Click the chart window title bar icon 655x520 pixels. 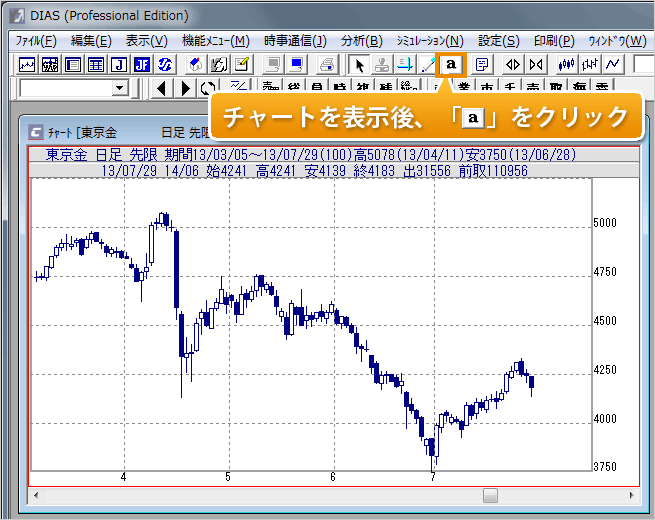(x=36, y=132)
